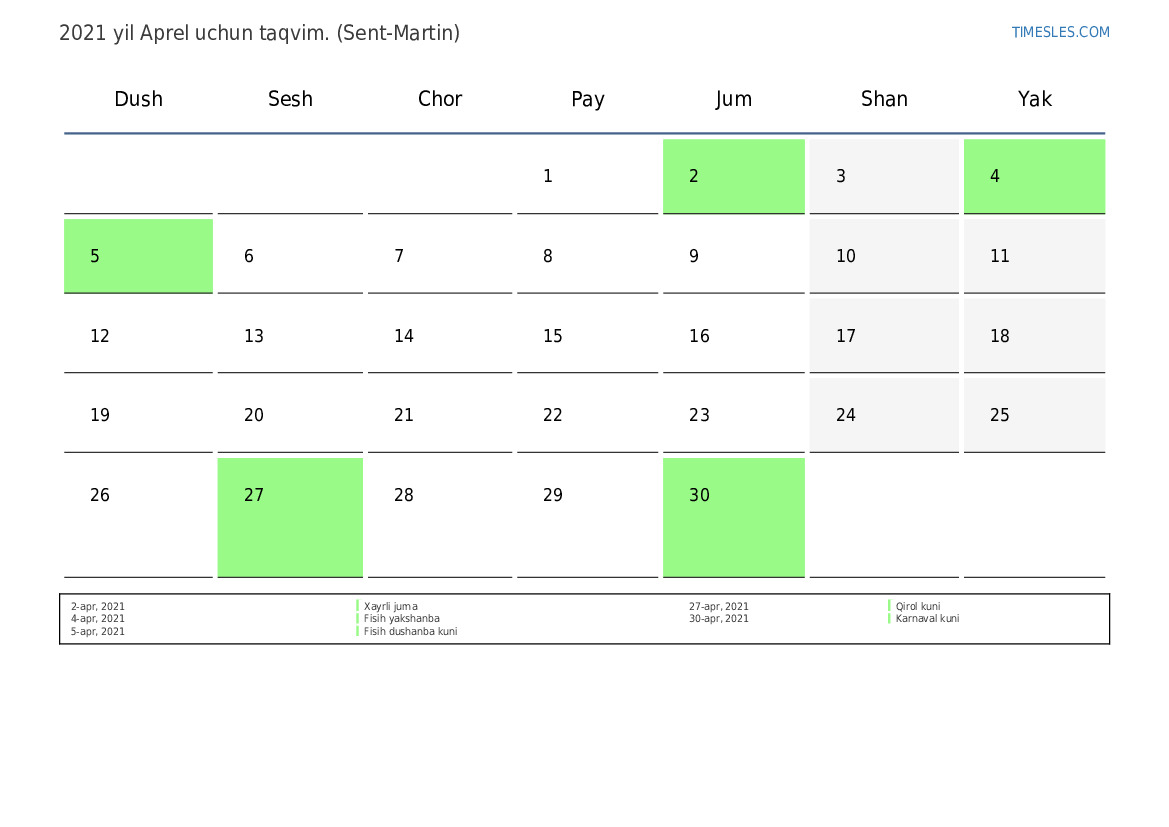Open the TIMESLES.COM link
This screenshot has width=1169, height=827.
(x=1060, y=32)
